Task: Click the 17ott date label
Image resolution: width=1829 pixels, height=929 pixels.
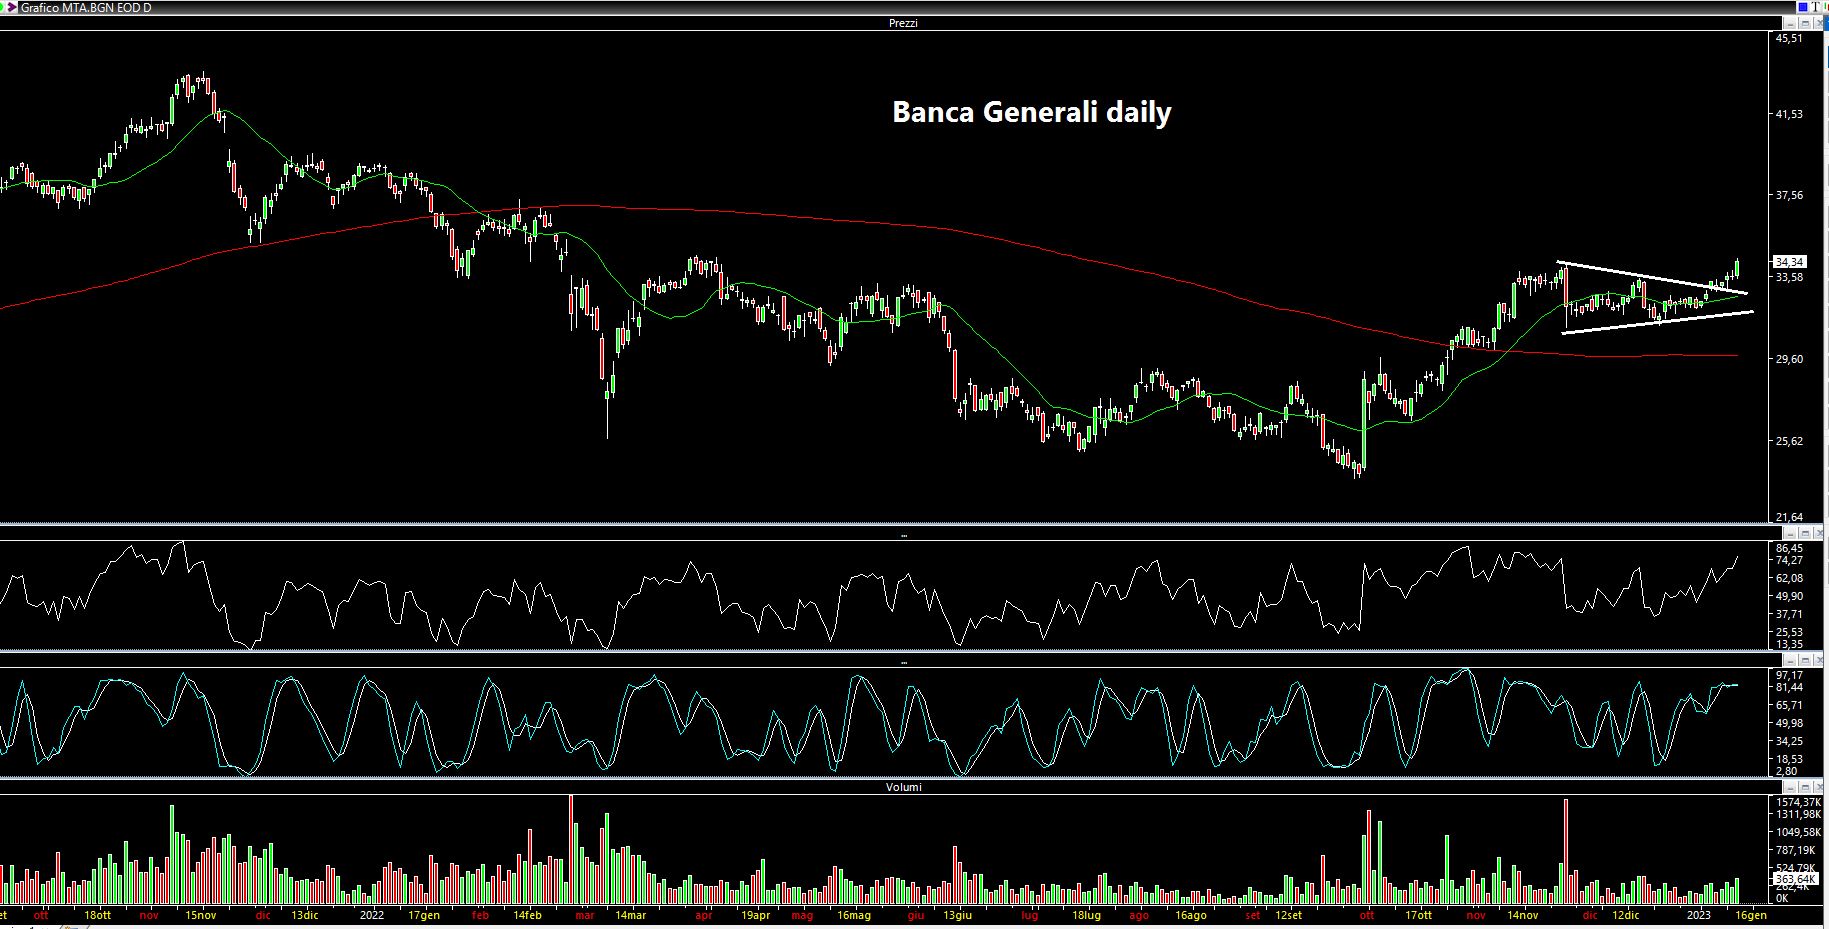Action: [x=1418, y=915]
